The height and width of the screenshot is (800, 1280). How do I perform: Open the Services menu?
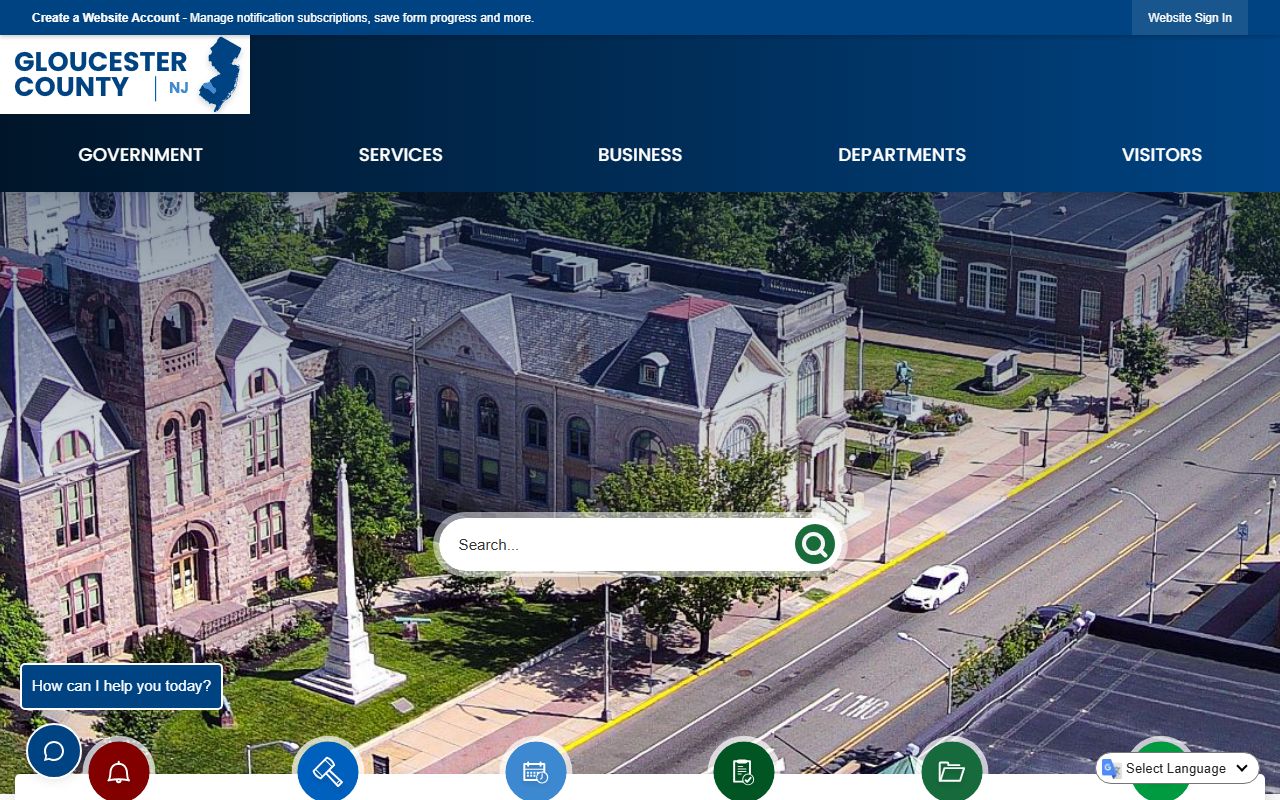400,155
